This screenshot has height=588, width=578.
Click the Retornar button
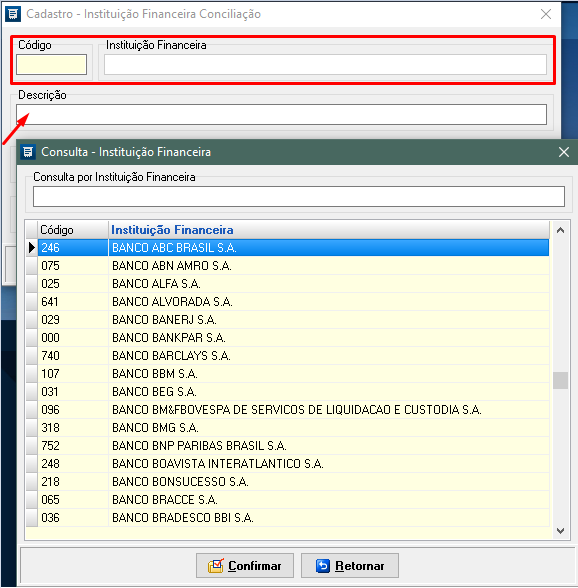click(350, 566)
